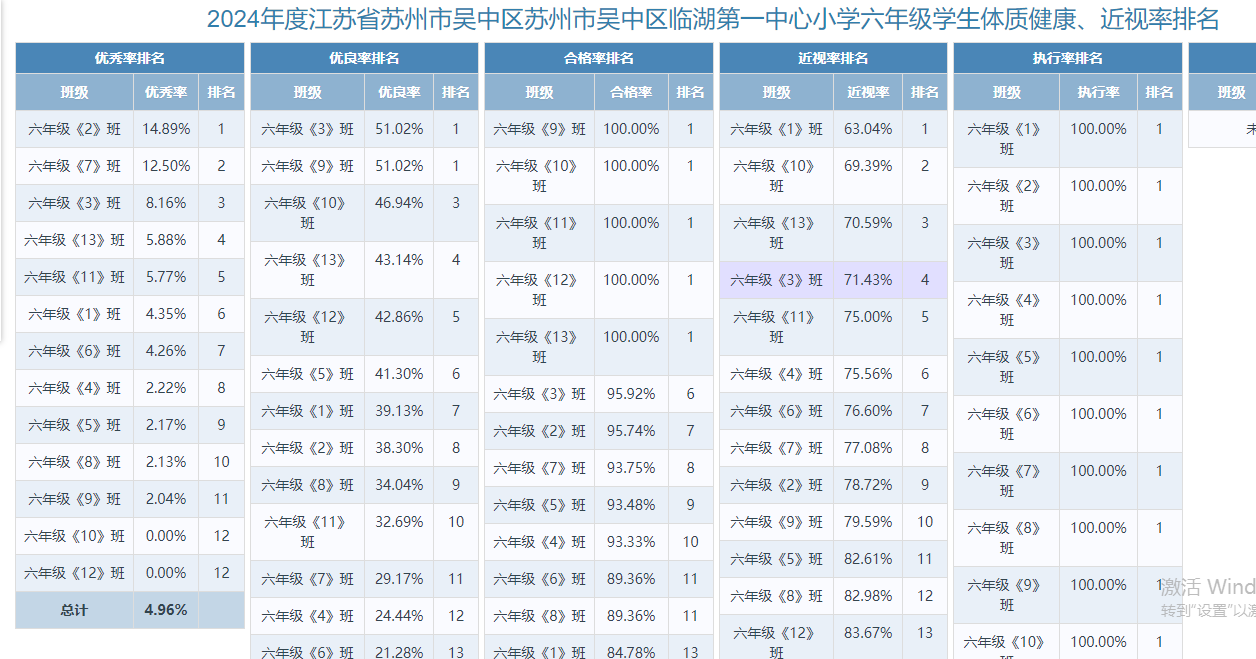1256x659 pixels.
Task: Click the 63.04% cell
Action: (x=868, y=129)
